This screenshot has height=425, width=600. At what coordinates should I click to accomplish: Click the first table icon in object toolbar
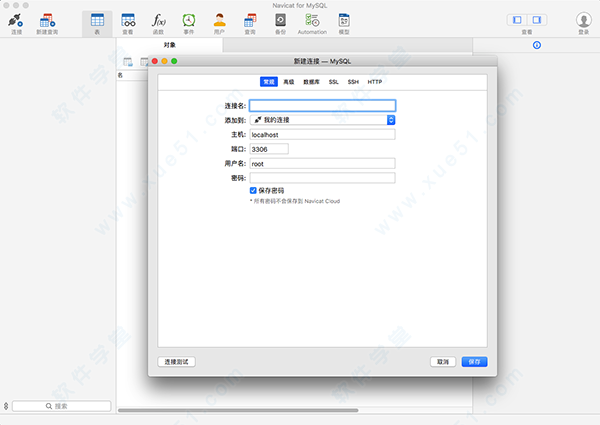pyautogui.click(x=128, y=62)
